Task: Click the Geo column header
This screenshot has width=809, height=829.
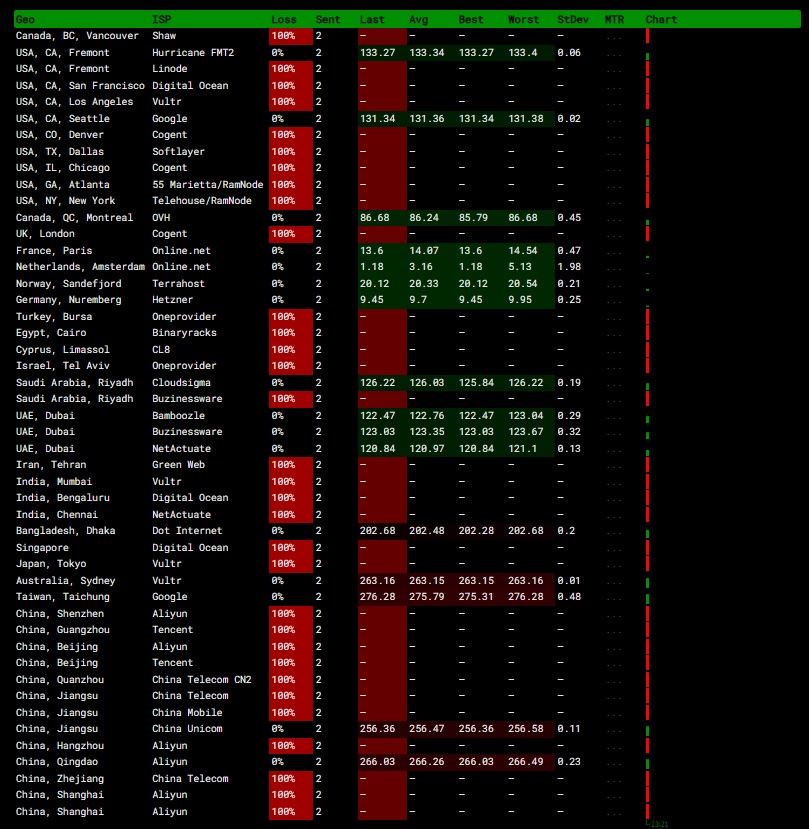Action: tap(25, 20)
